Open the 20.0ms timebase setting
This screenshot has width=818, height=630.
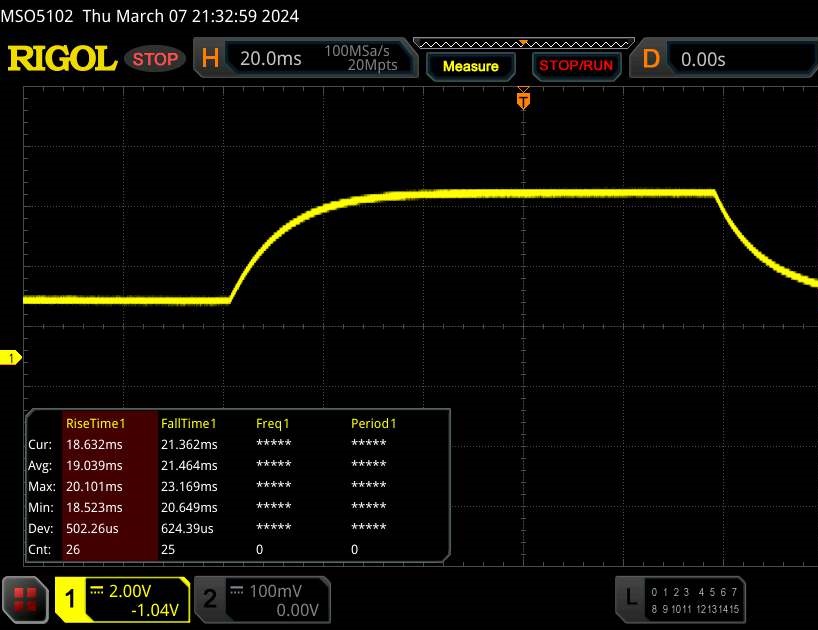coord(271,59)
